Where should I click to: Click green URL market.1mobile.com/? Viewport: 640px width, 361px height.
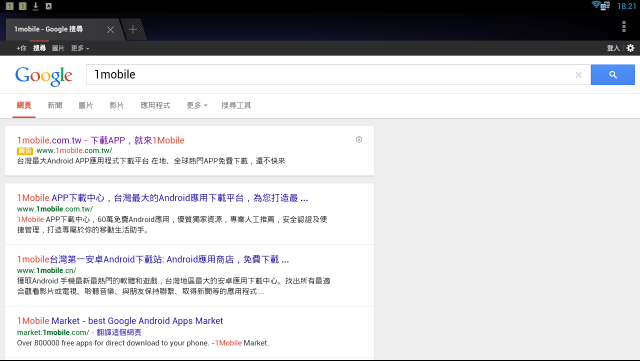coord(53,332)
